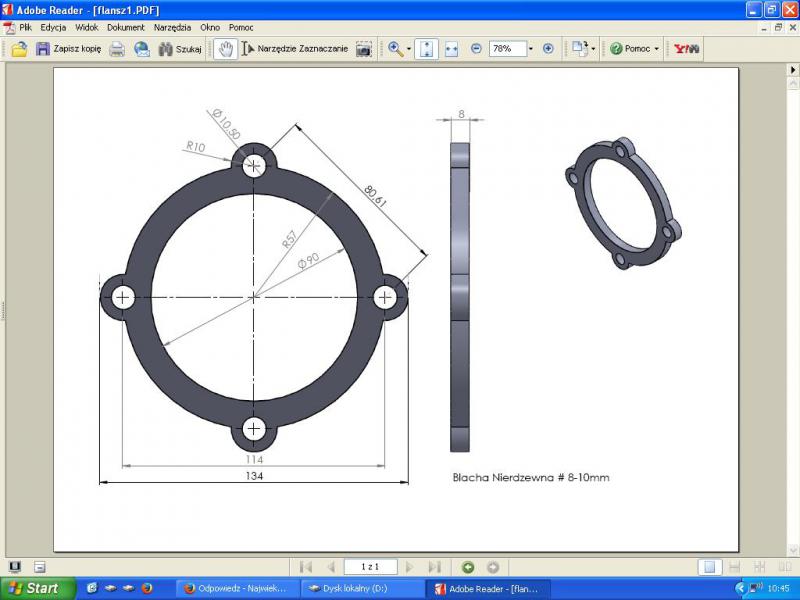Click the Windows Start button
800x600 pixels.
tap(38, 588)
